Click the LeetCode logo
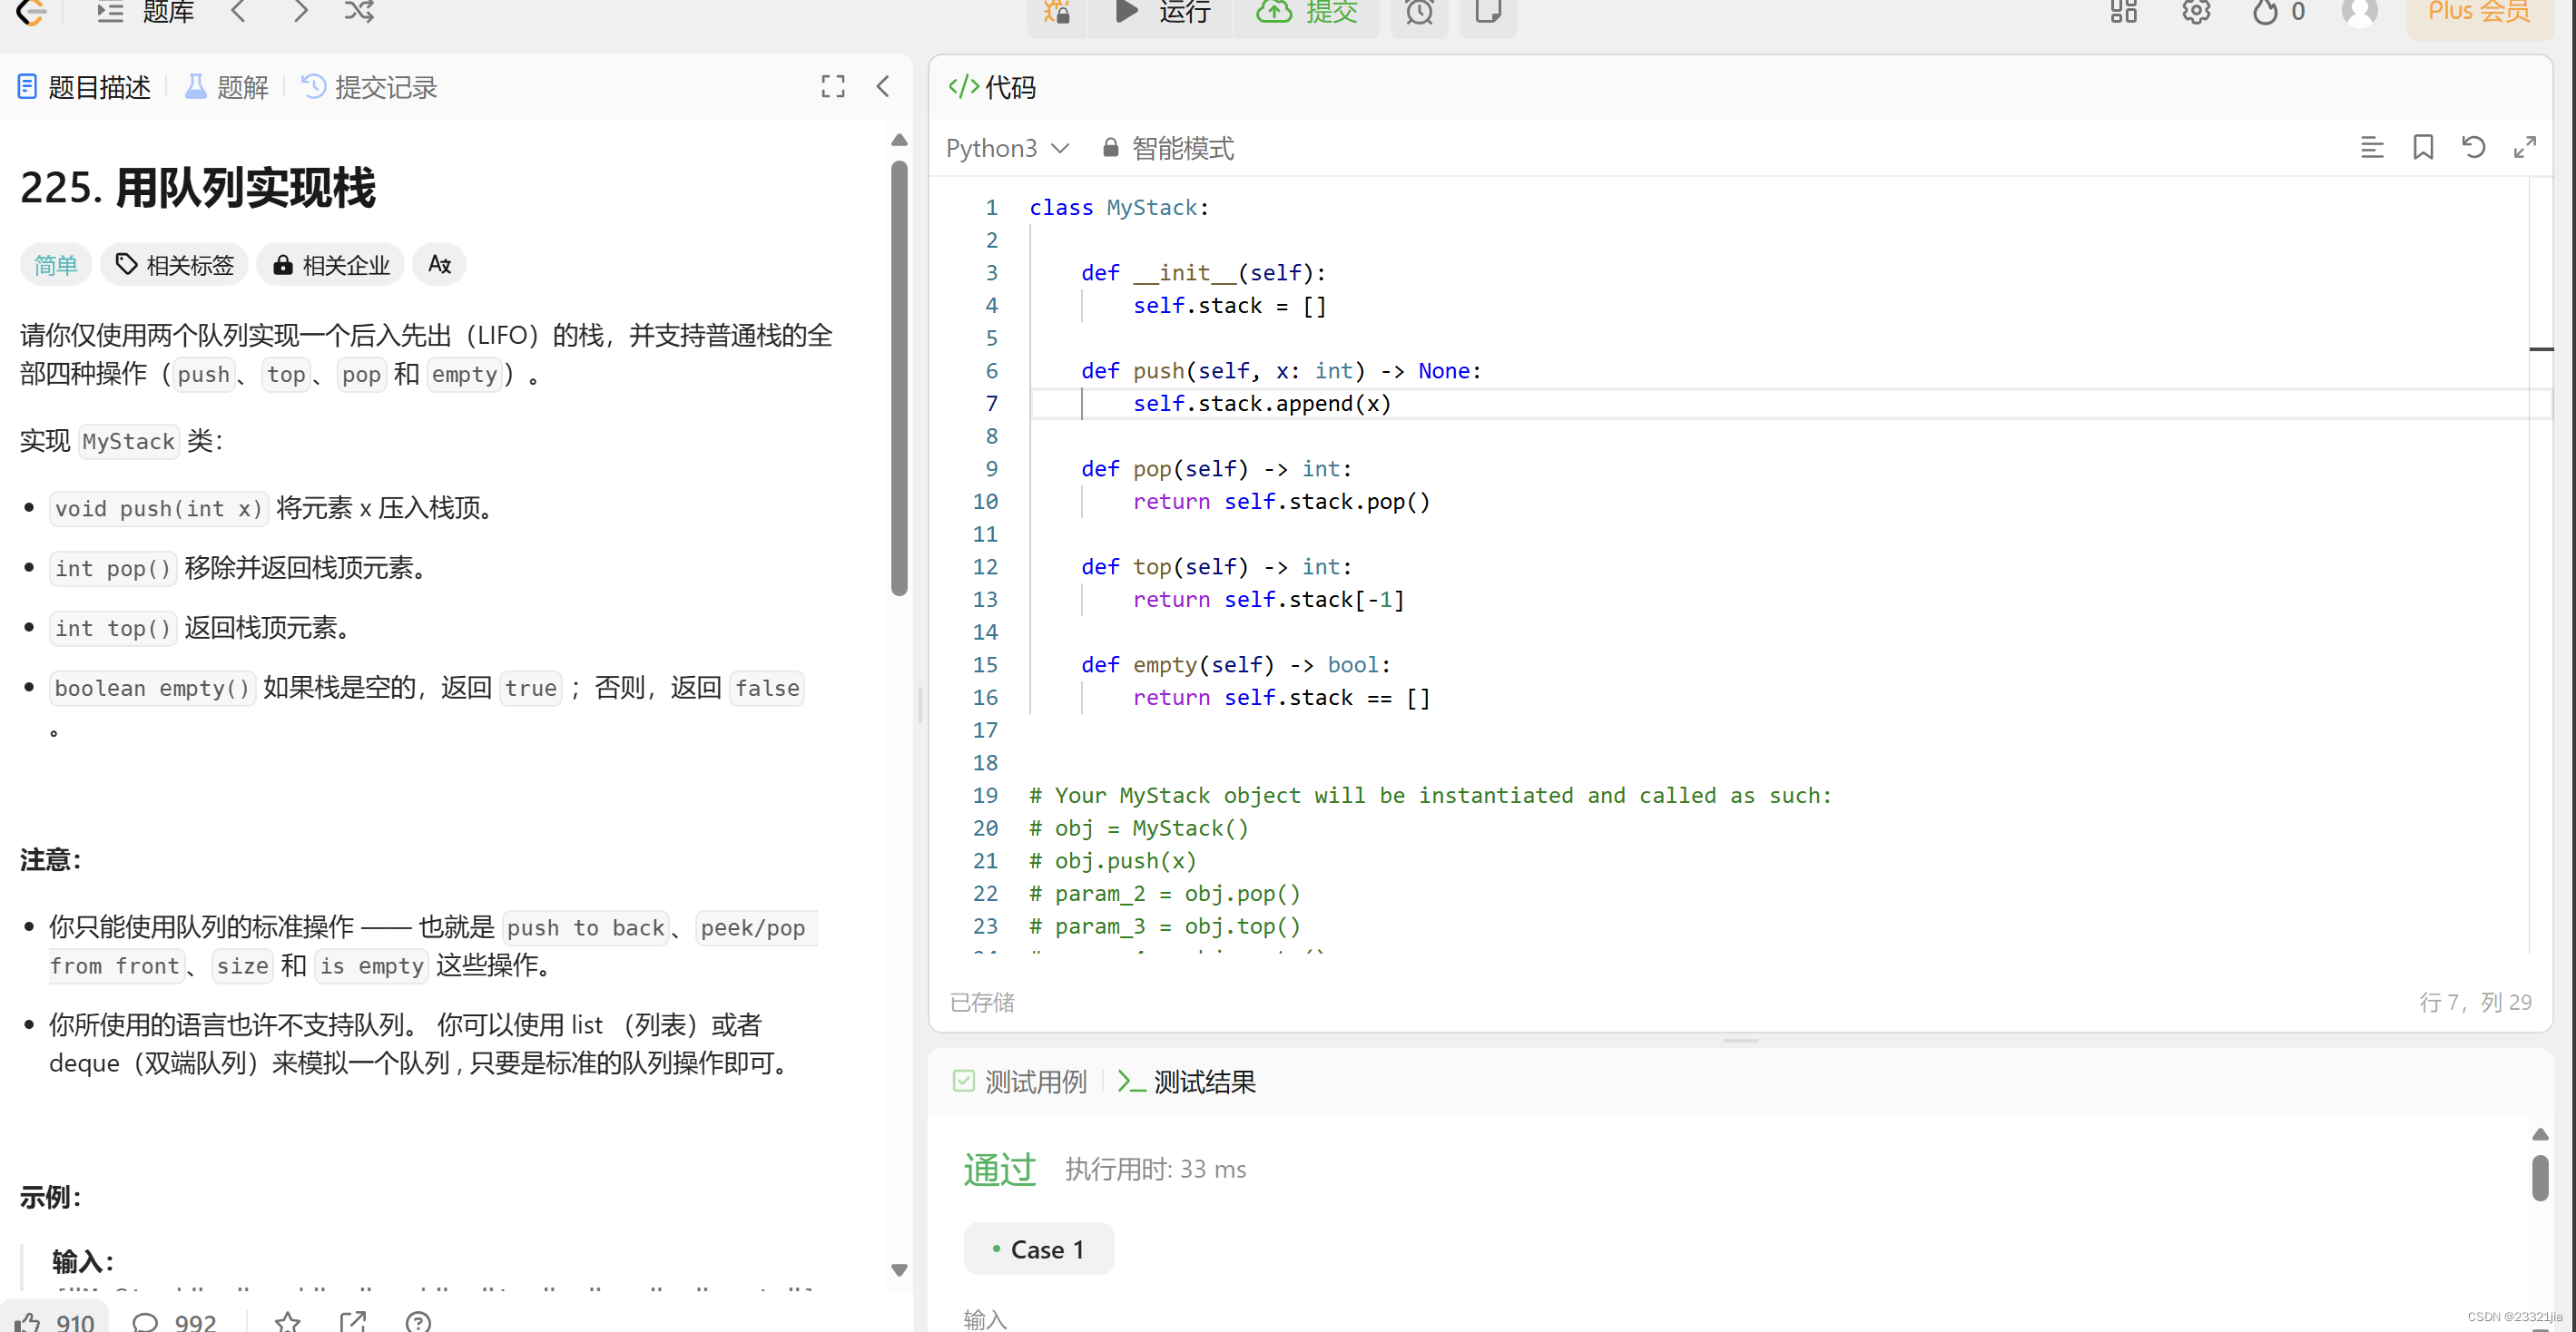This screenshot has height=1332, width=2576. tap(32, 12)
